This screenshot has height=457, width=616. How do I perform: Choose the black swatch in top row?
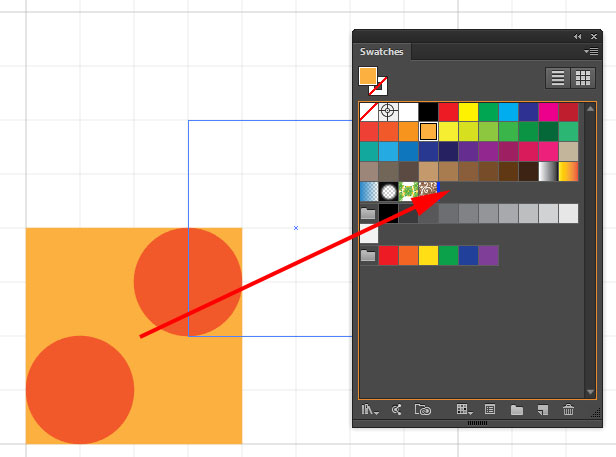click(428, 111)
